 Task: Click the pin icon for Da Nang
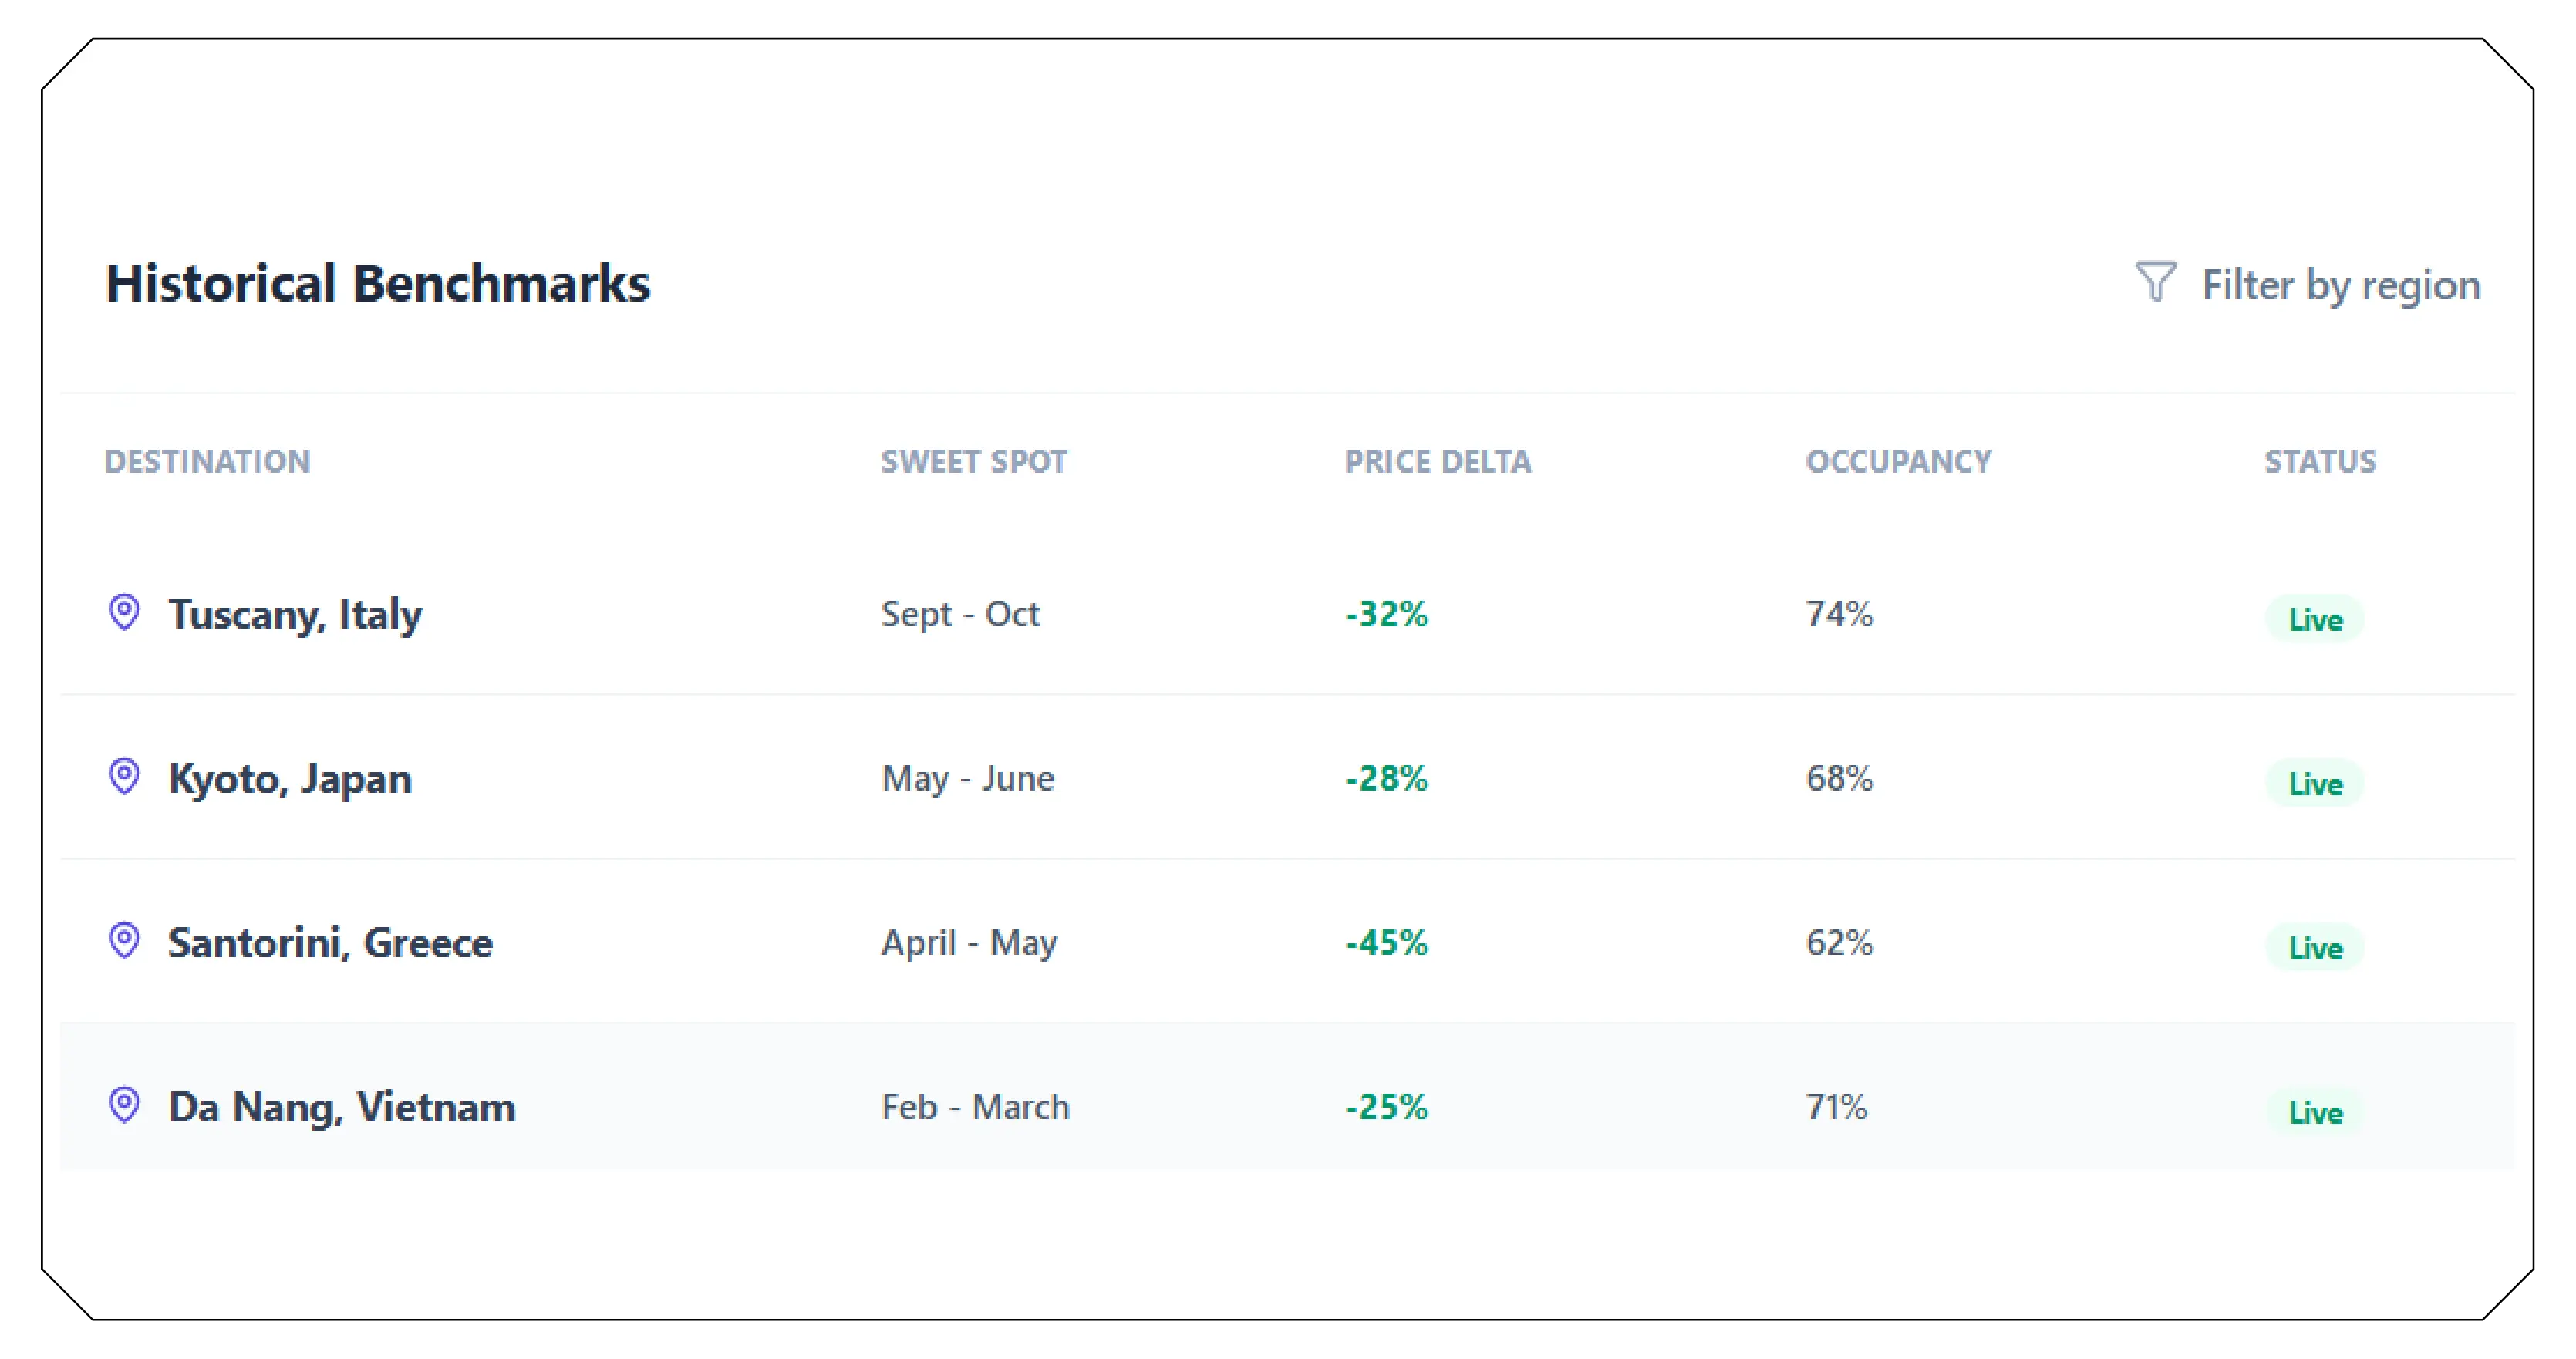[124, 1105]
